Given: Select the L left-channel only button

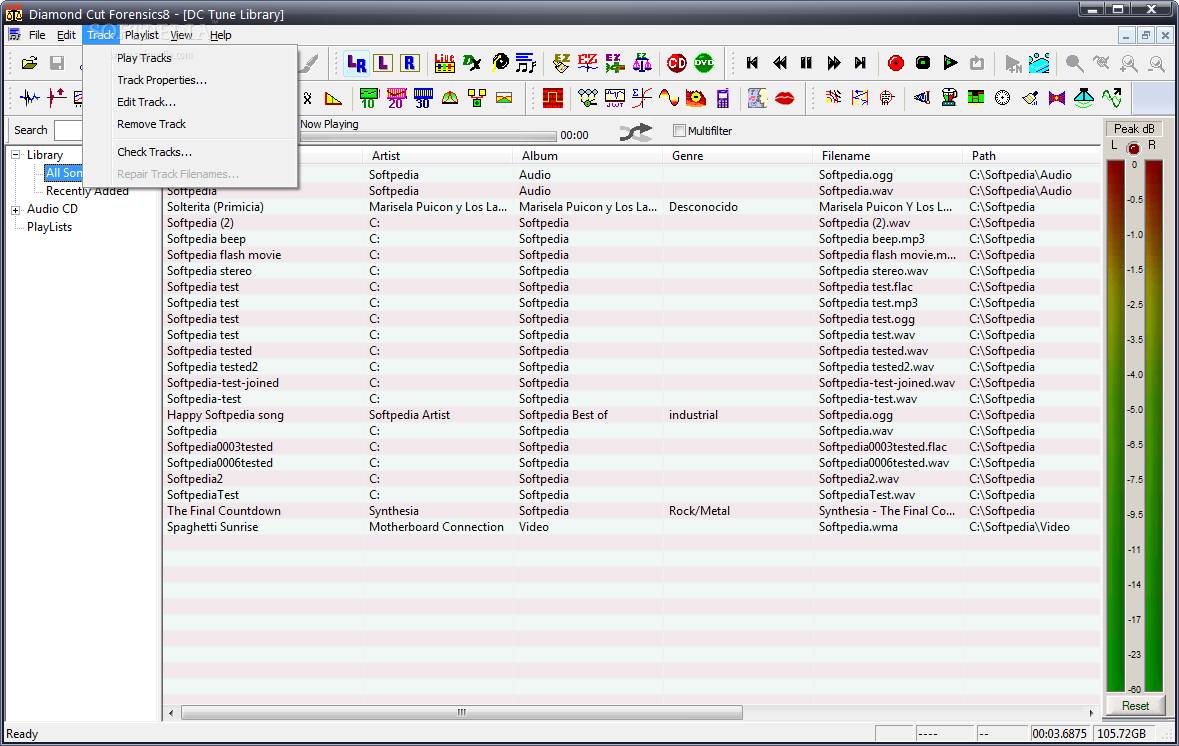Looking at the screenshot, I should [x=383, y=63].
